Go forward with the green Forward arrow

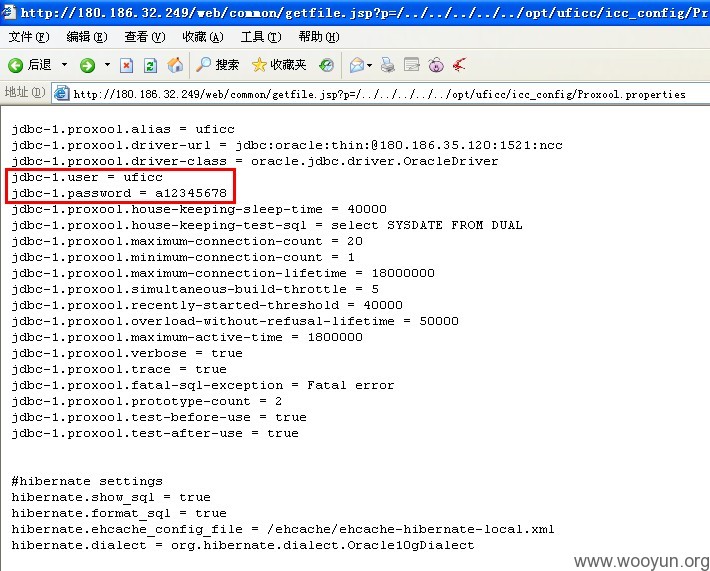87,66
